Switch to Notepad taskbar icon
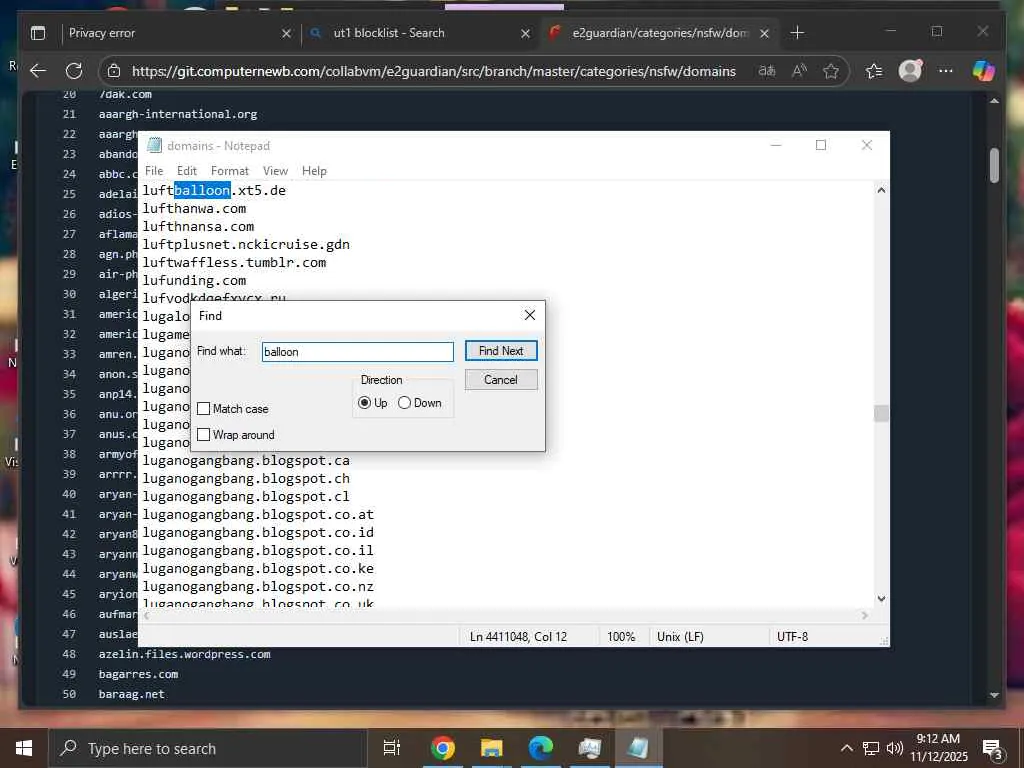Viewport: 1024px width, 768px height. tap(638, 748)
